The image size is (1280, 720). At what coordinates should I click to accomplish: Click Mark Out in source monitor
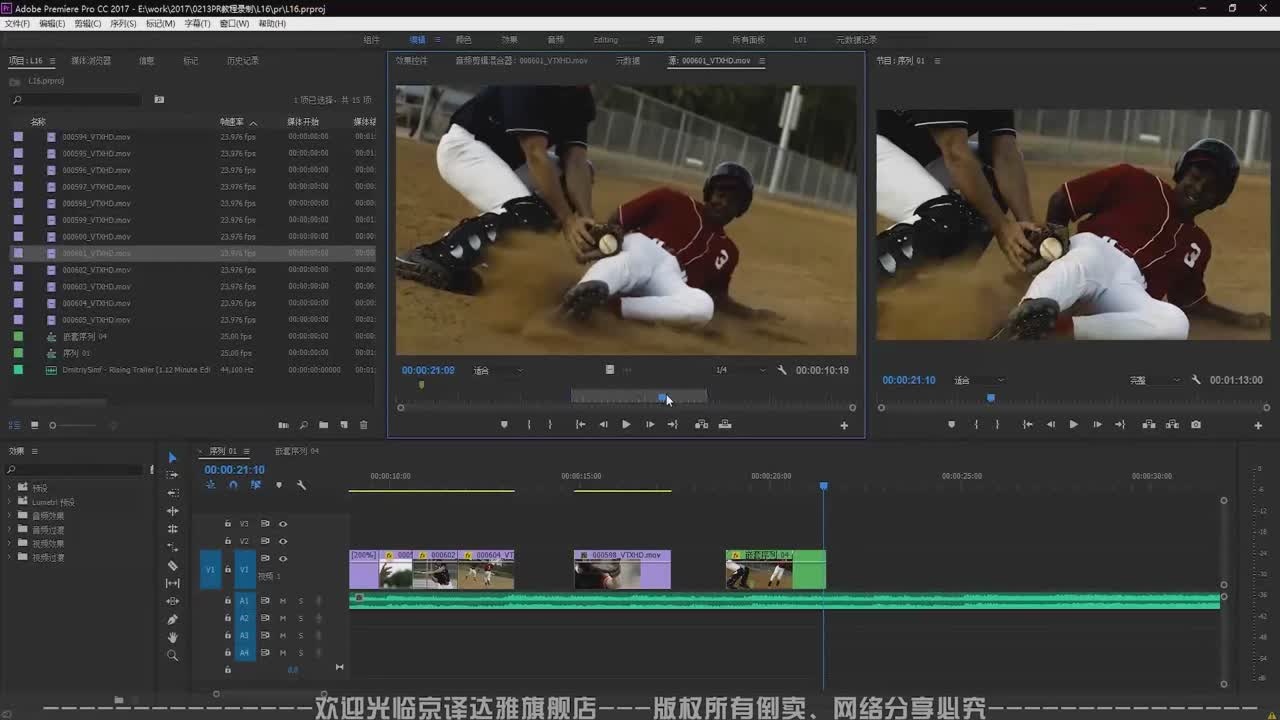click(550, 424)
